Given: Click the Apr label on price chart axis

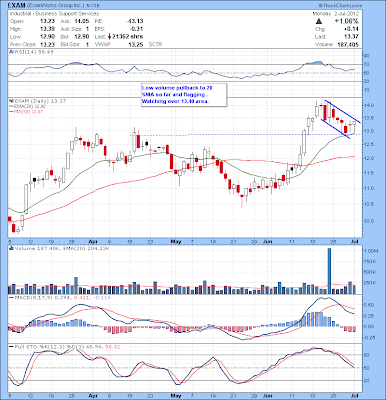Looking at the screenshot, I should [93, 241].
